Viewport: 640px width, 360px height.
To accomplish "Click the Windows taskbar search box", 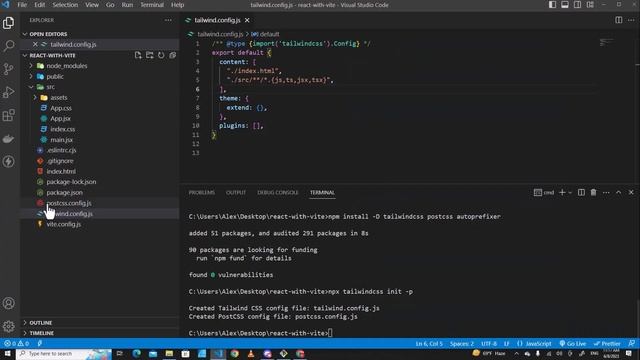I will (64, 353).
